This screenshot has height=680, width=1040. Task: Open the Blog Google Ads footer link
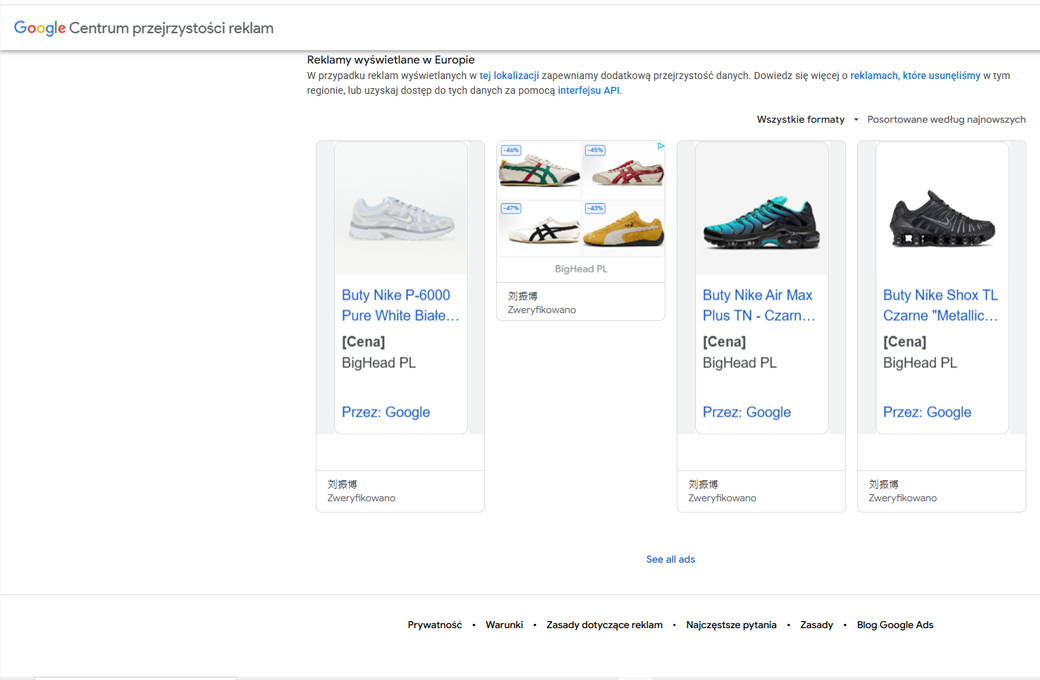(895, 625)
